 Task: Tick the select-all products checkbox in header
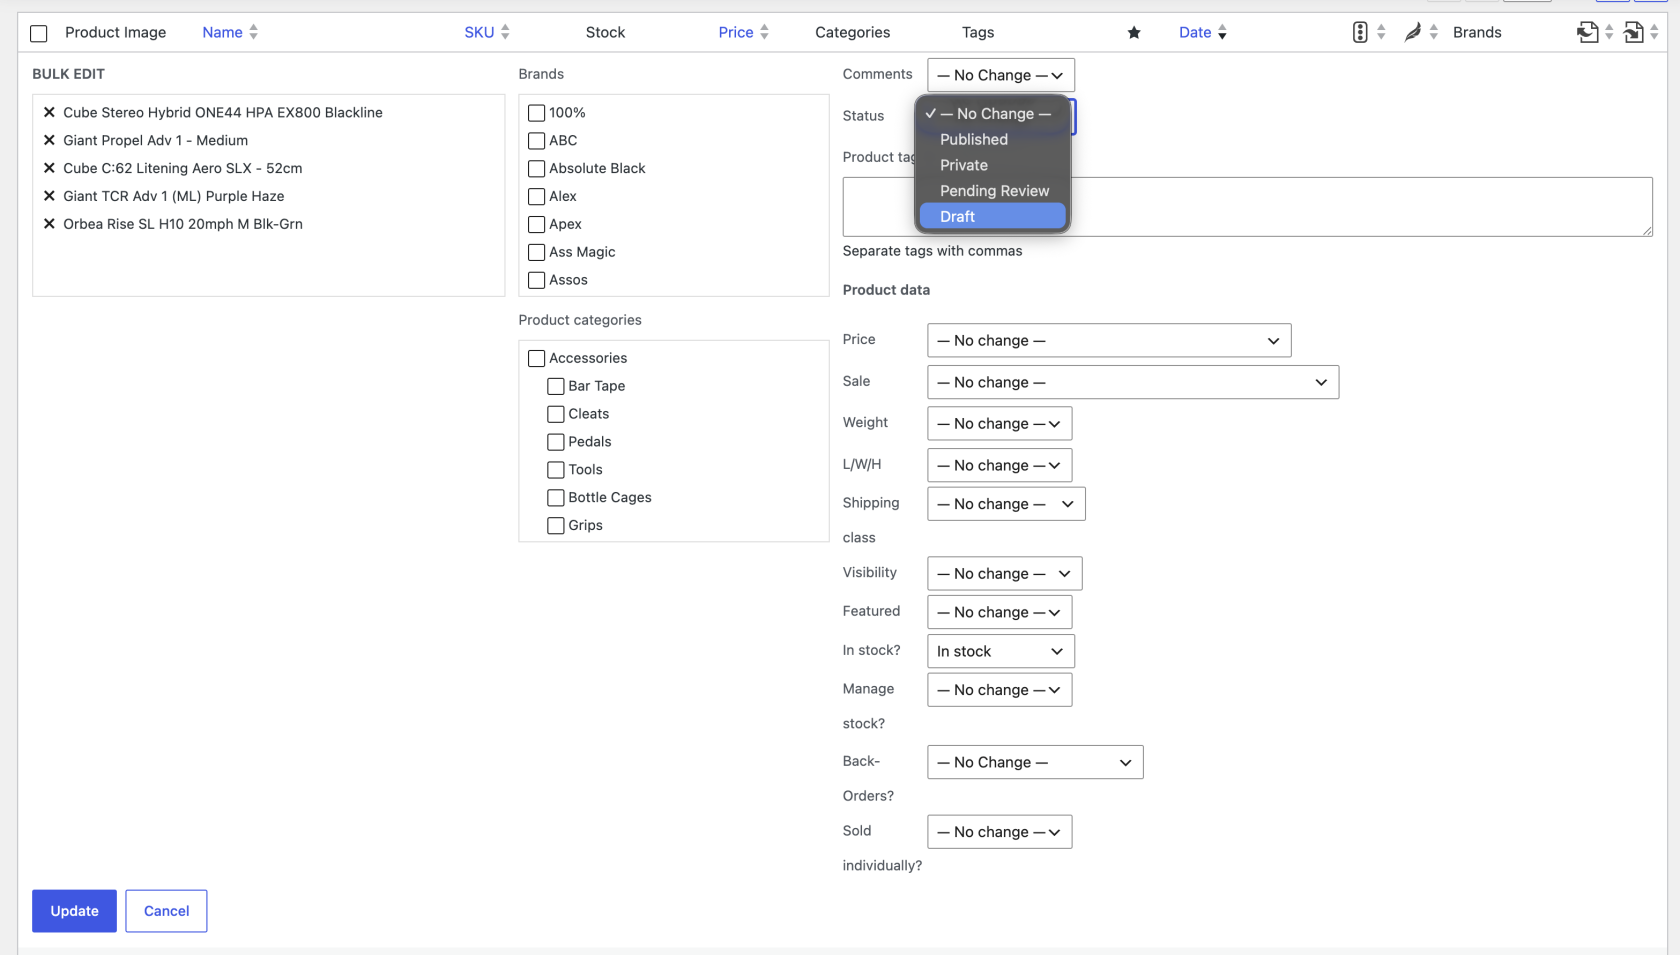click(x=39, y=33)
